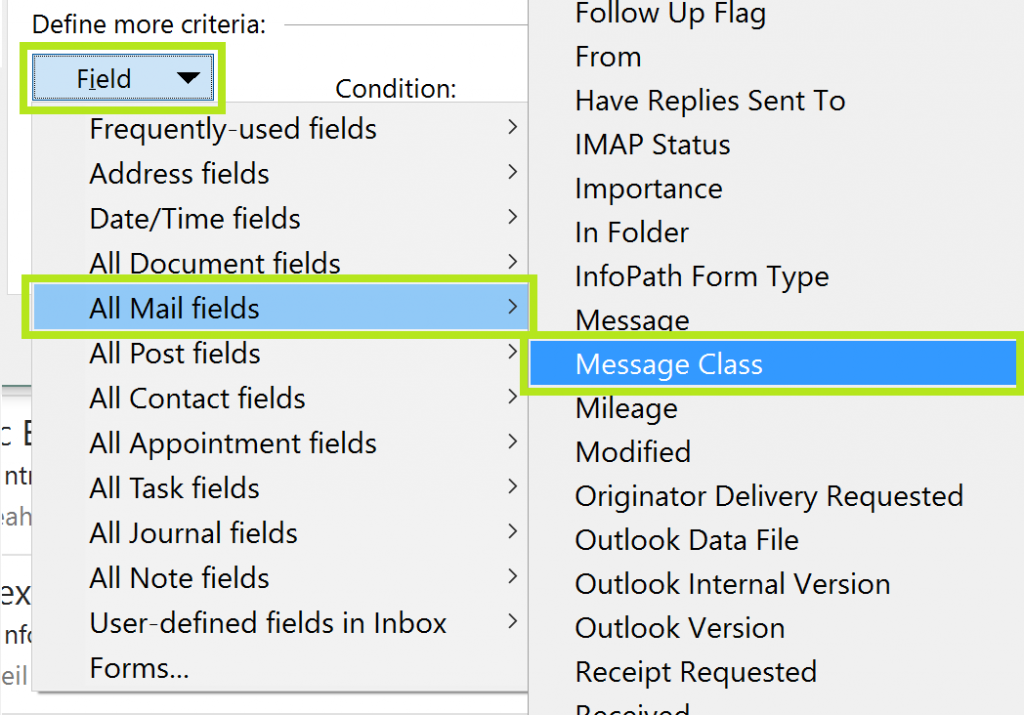Click the Forms... menu entry
Screen dimensions: 1024x715
pos(139,667)
